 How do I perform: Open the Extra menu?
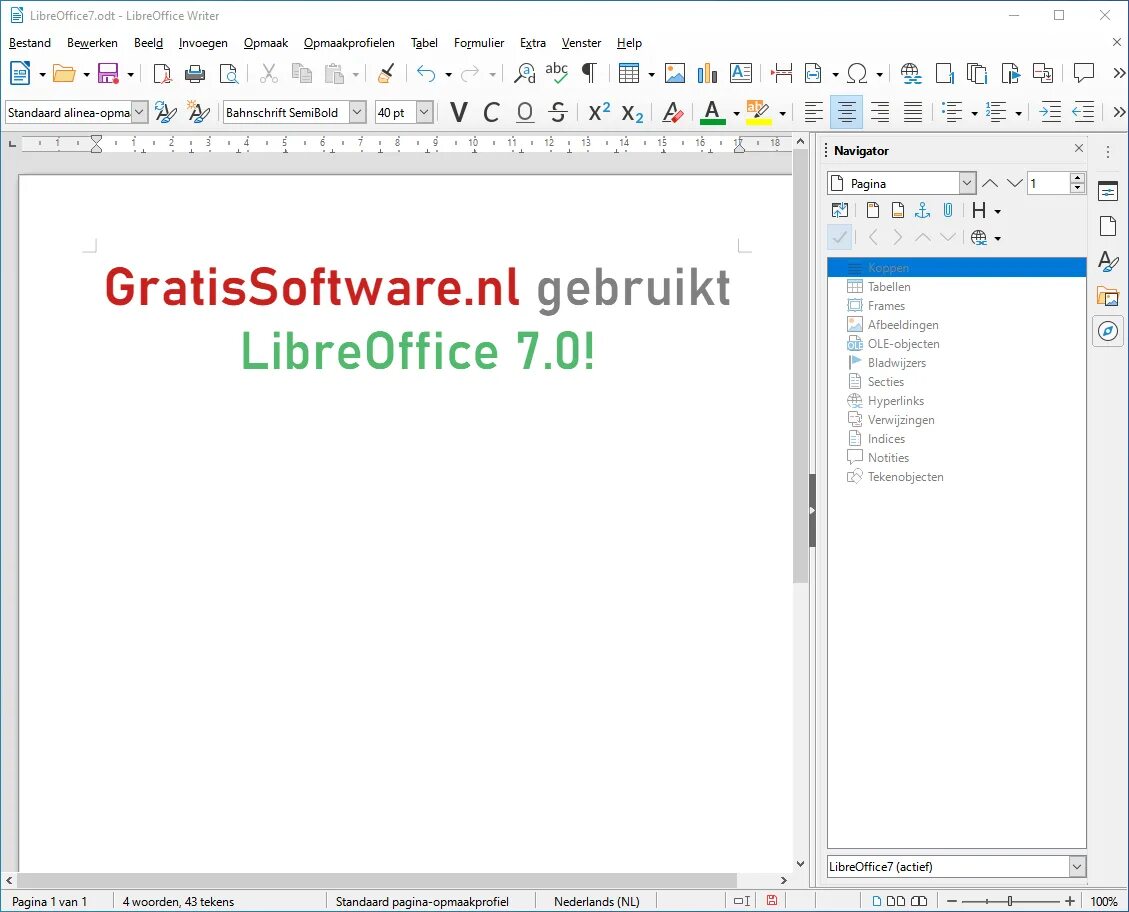[x=533, y=43]
